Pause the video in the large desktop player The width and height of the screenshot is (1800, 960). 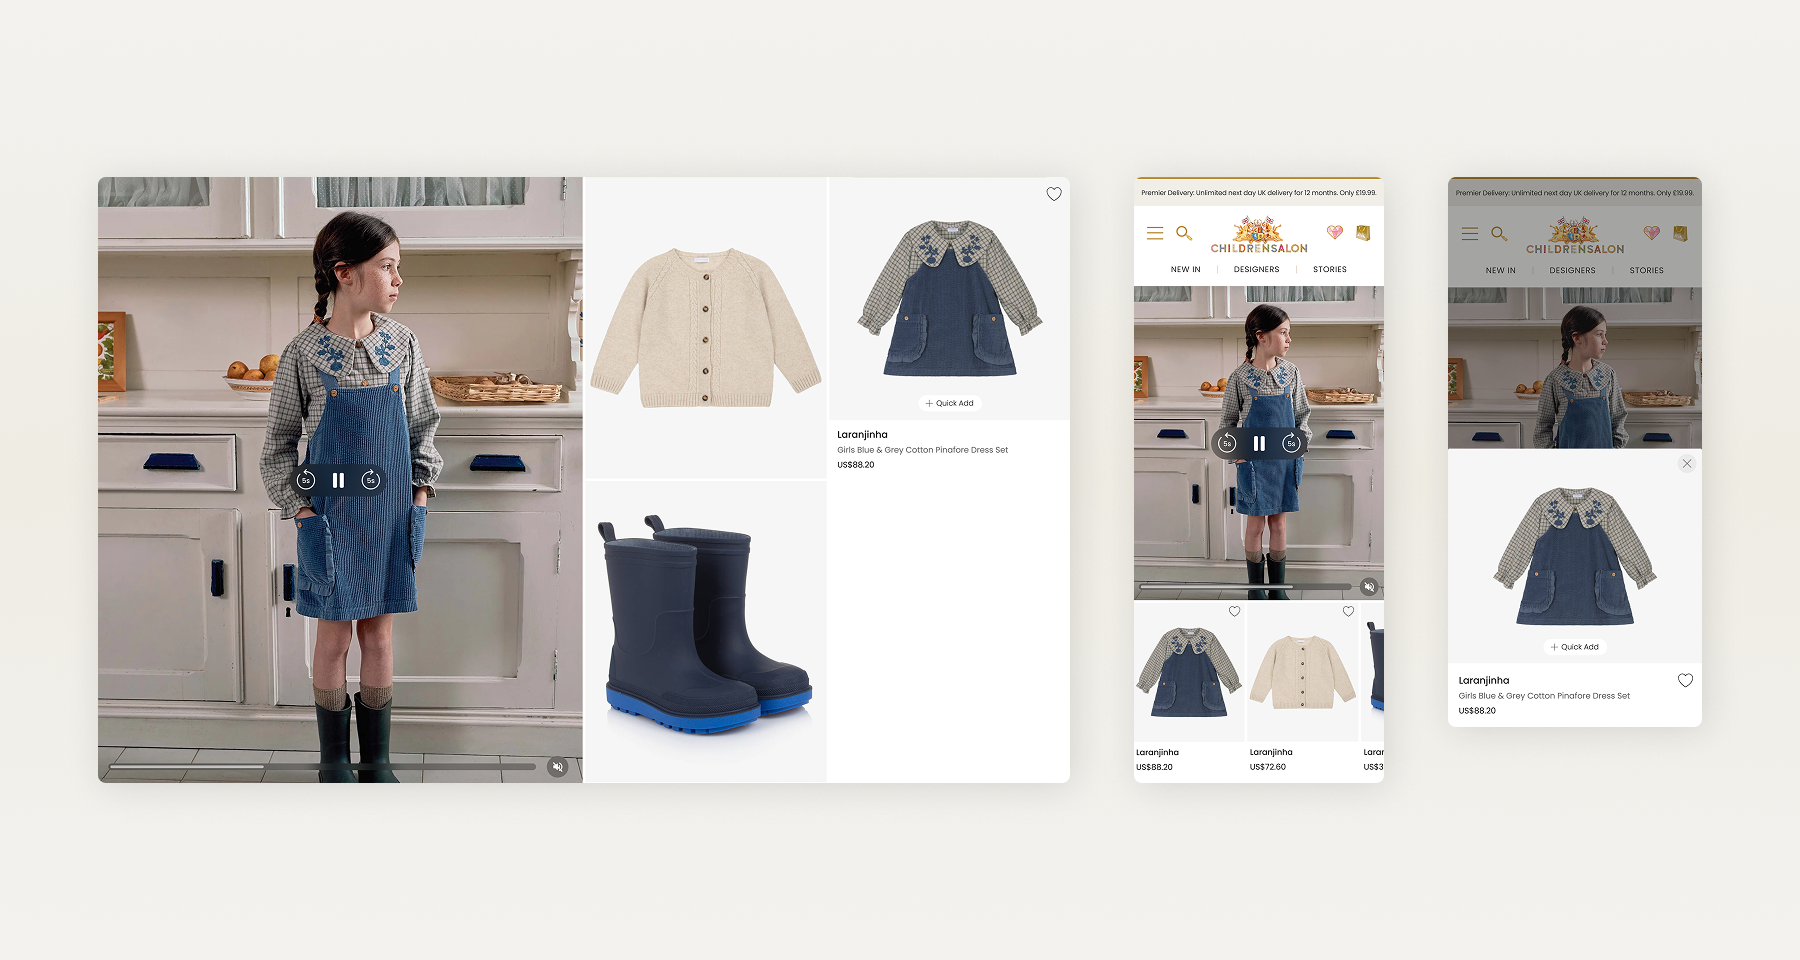(x=338, y=481)
